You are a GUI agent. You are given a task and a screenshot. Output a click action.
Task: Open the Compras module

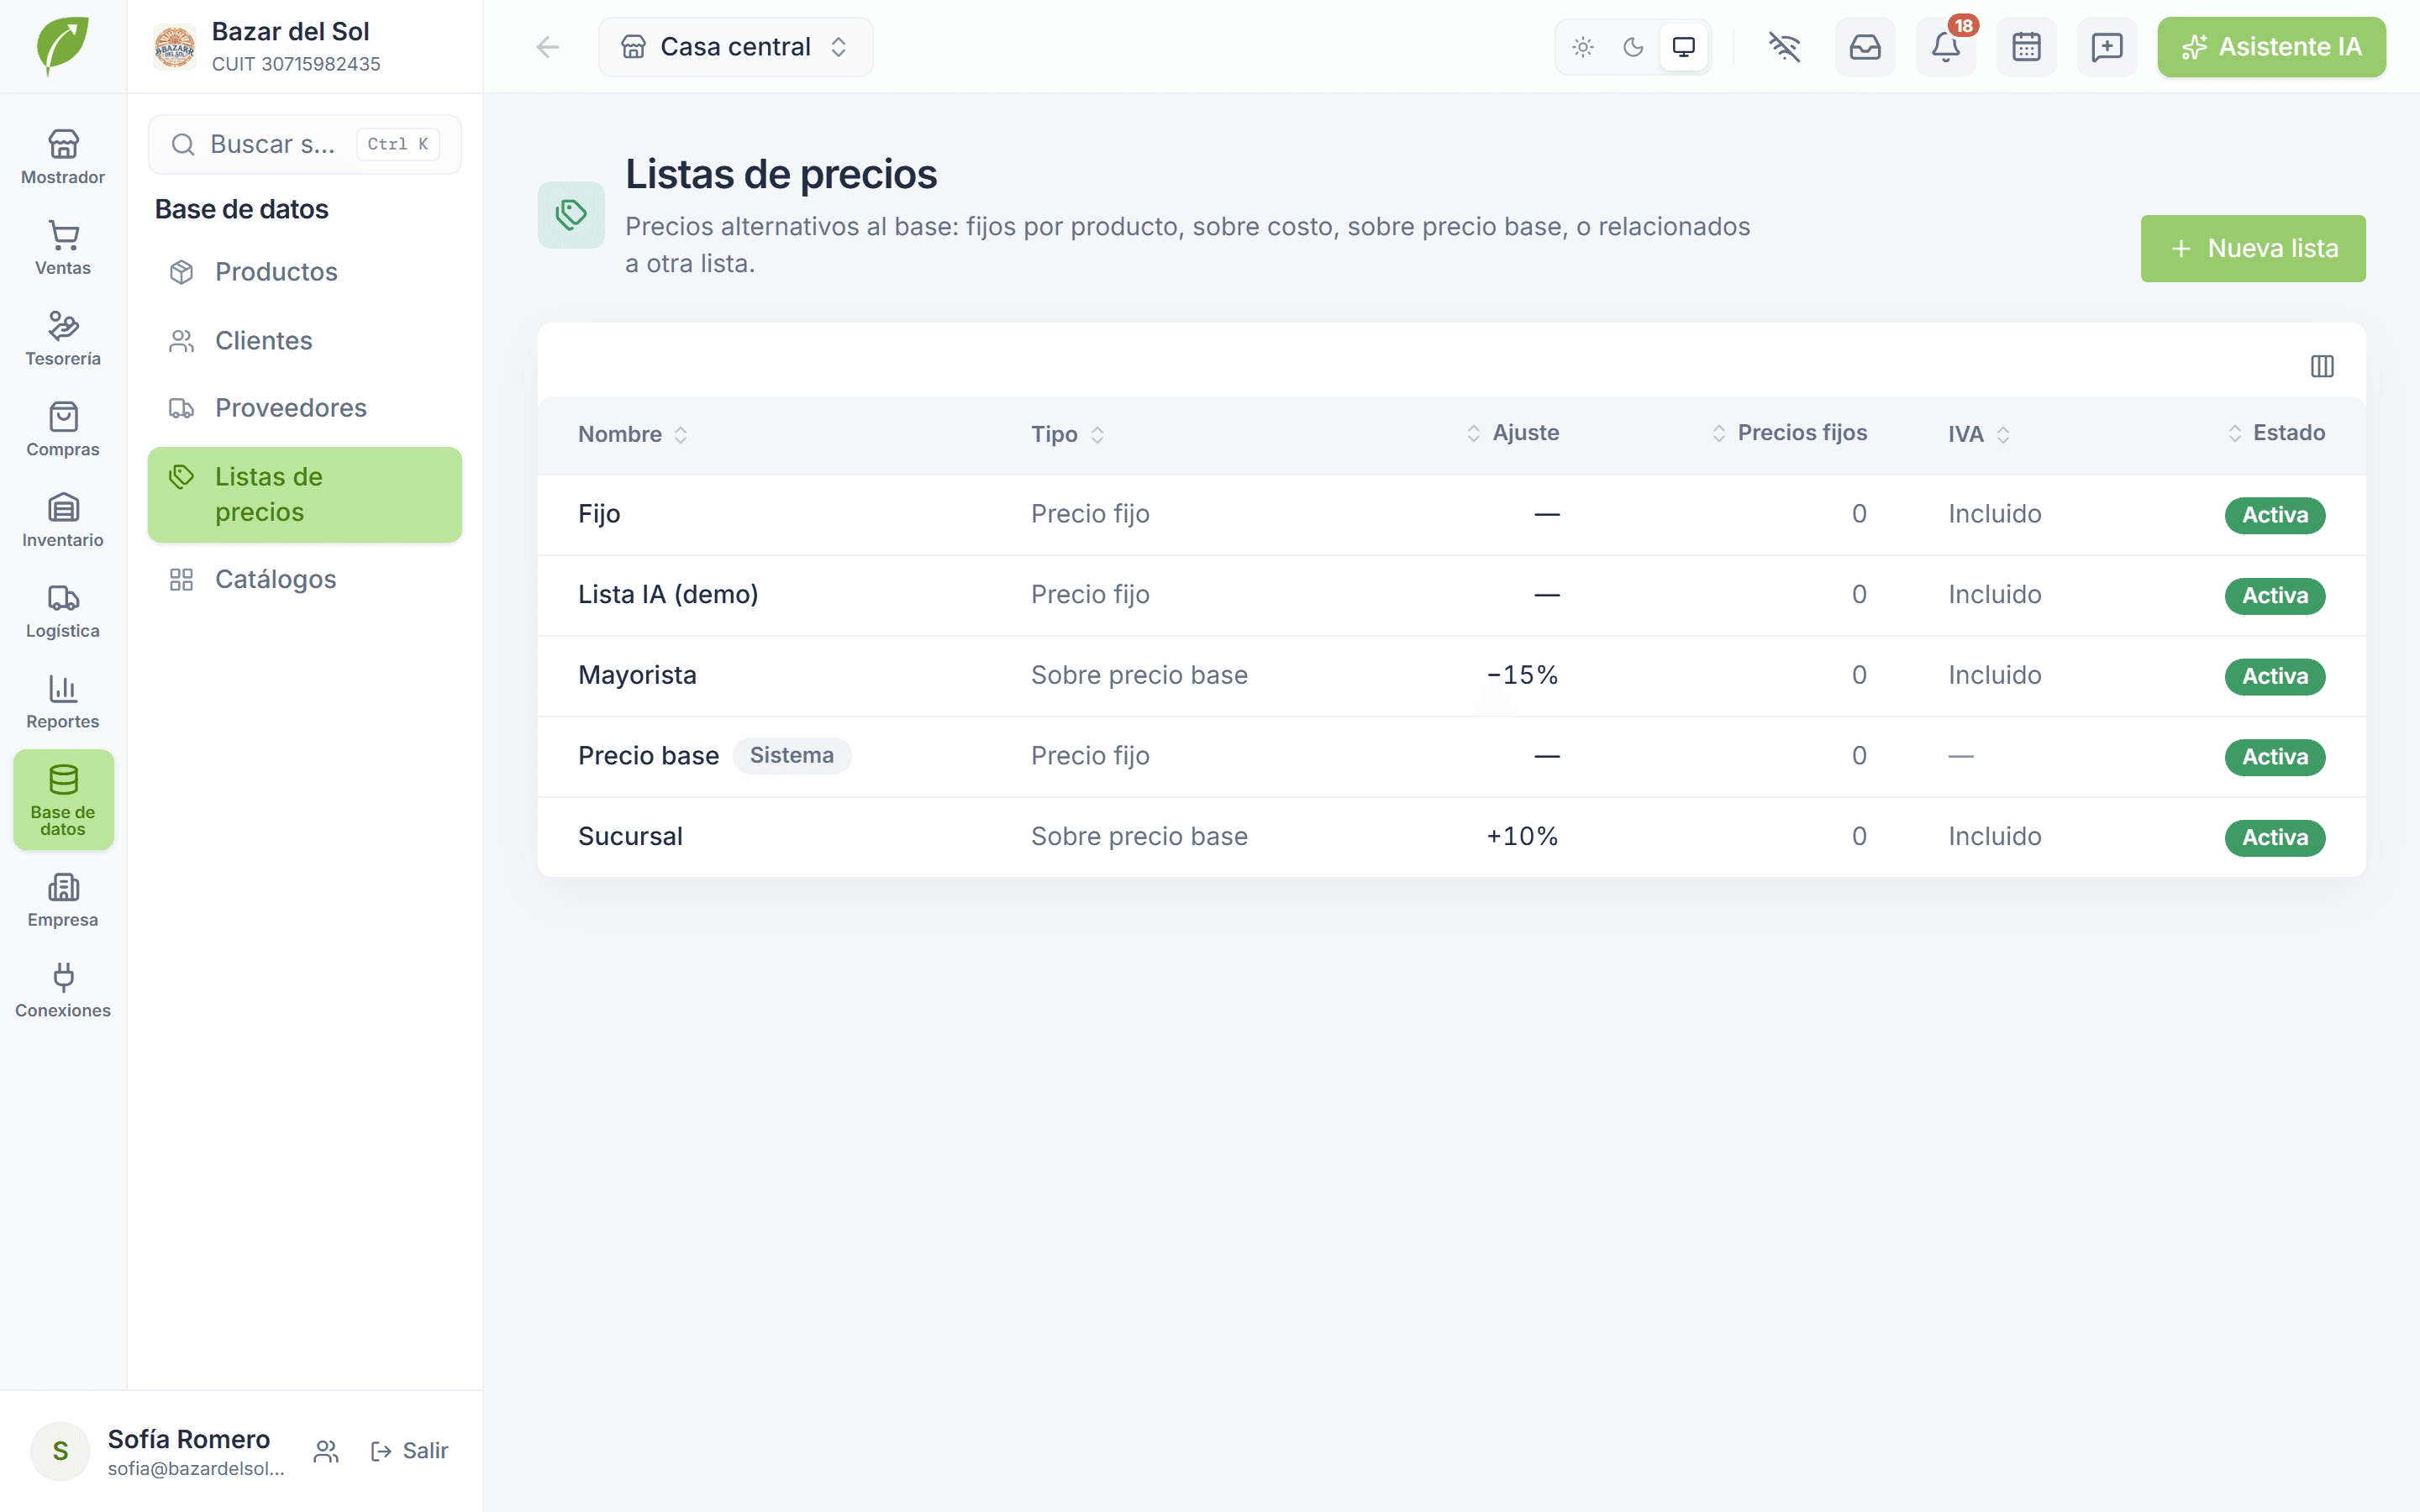pos(63,430)
